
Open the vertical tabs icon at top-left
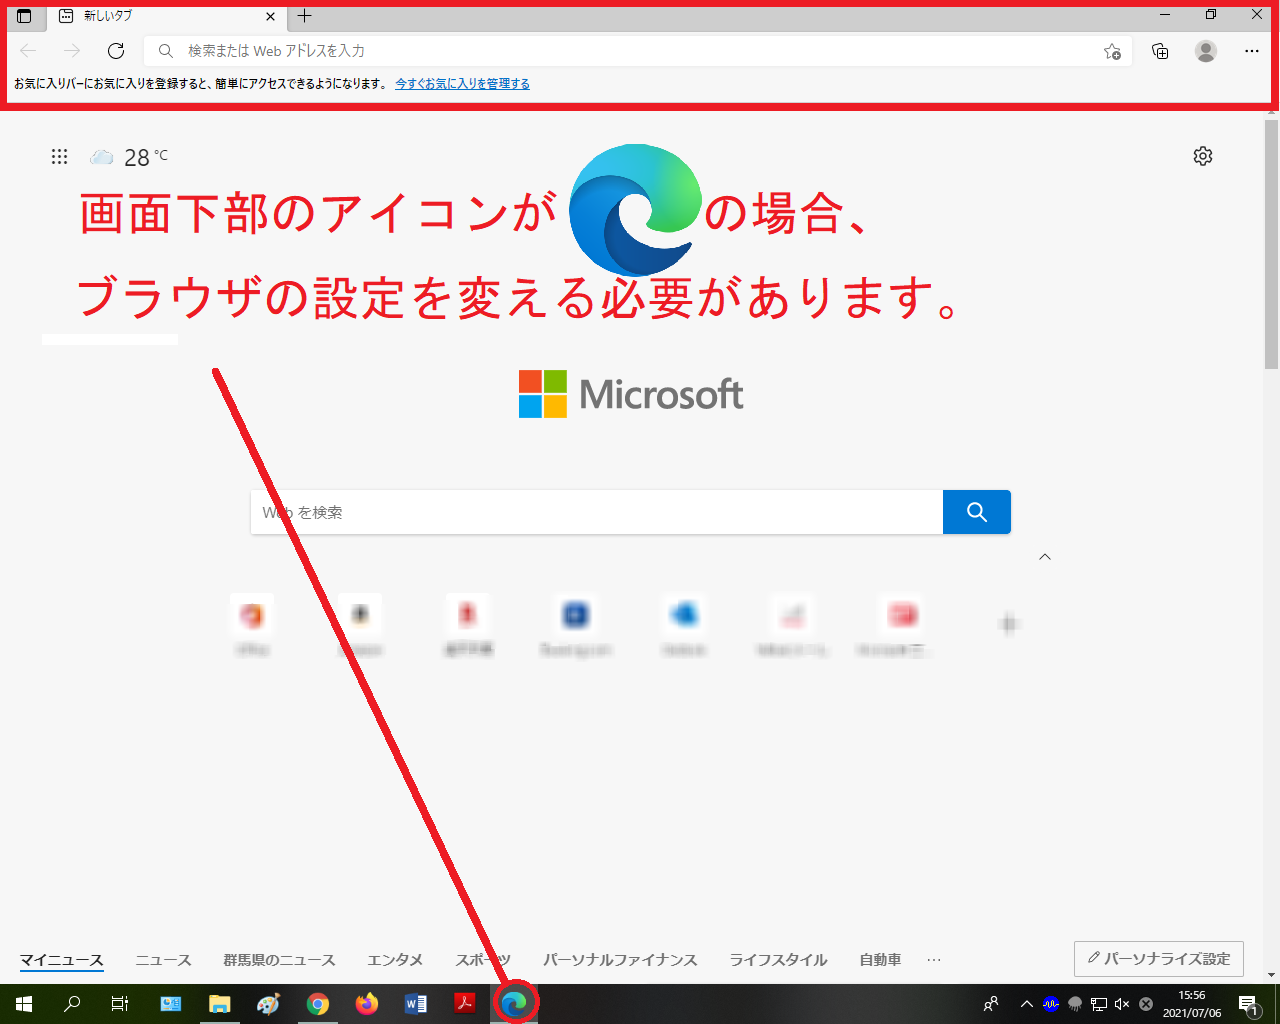[x=24, y=16]
